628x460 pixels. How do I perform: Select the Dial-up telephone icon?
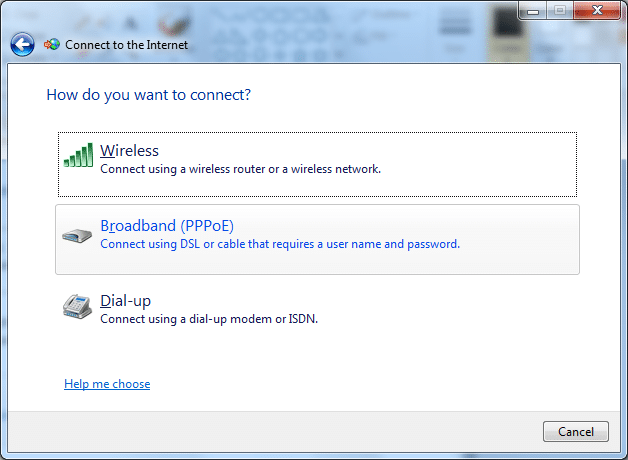[77, 306]
